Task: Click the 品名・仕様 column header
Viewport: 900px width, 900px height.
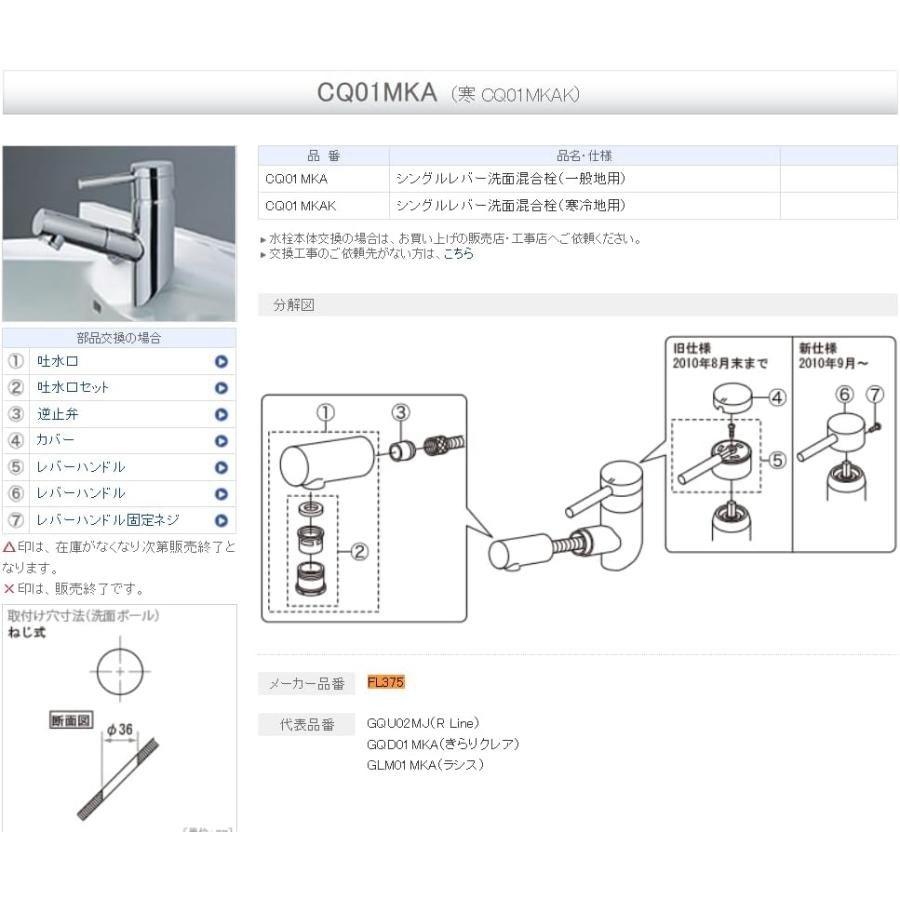Action: click(x=583, y=155)
